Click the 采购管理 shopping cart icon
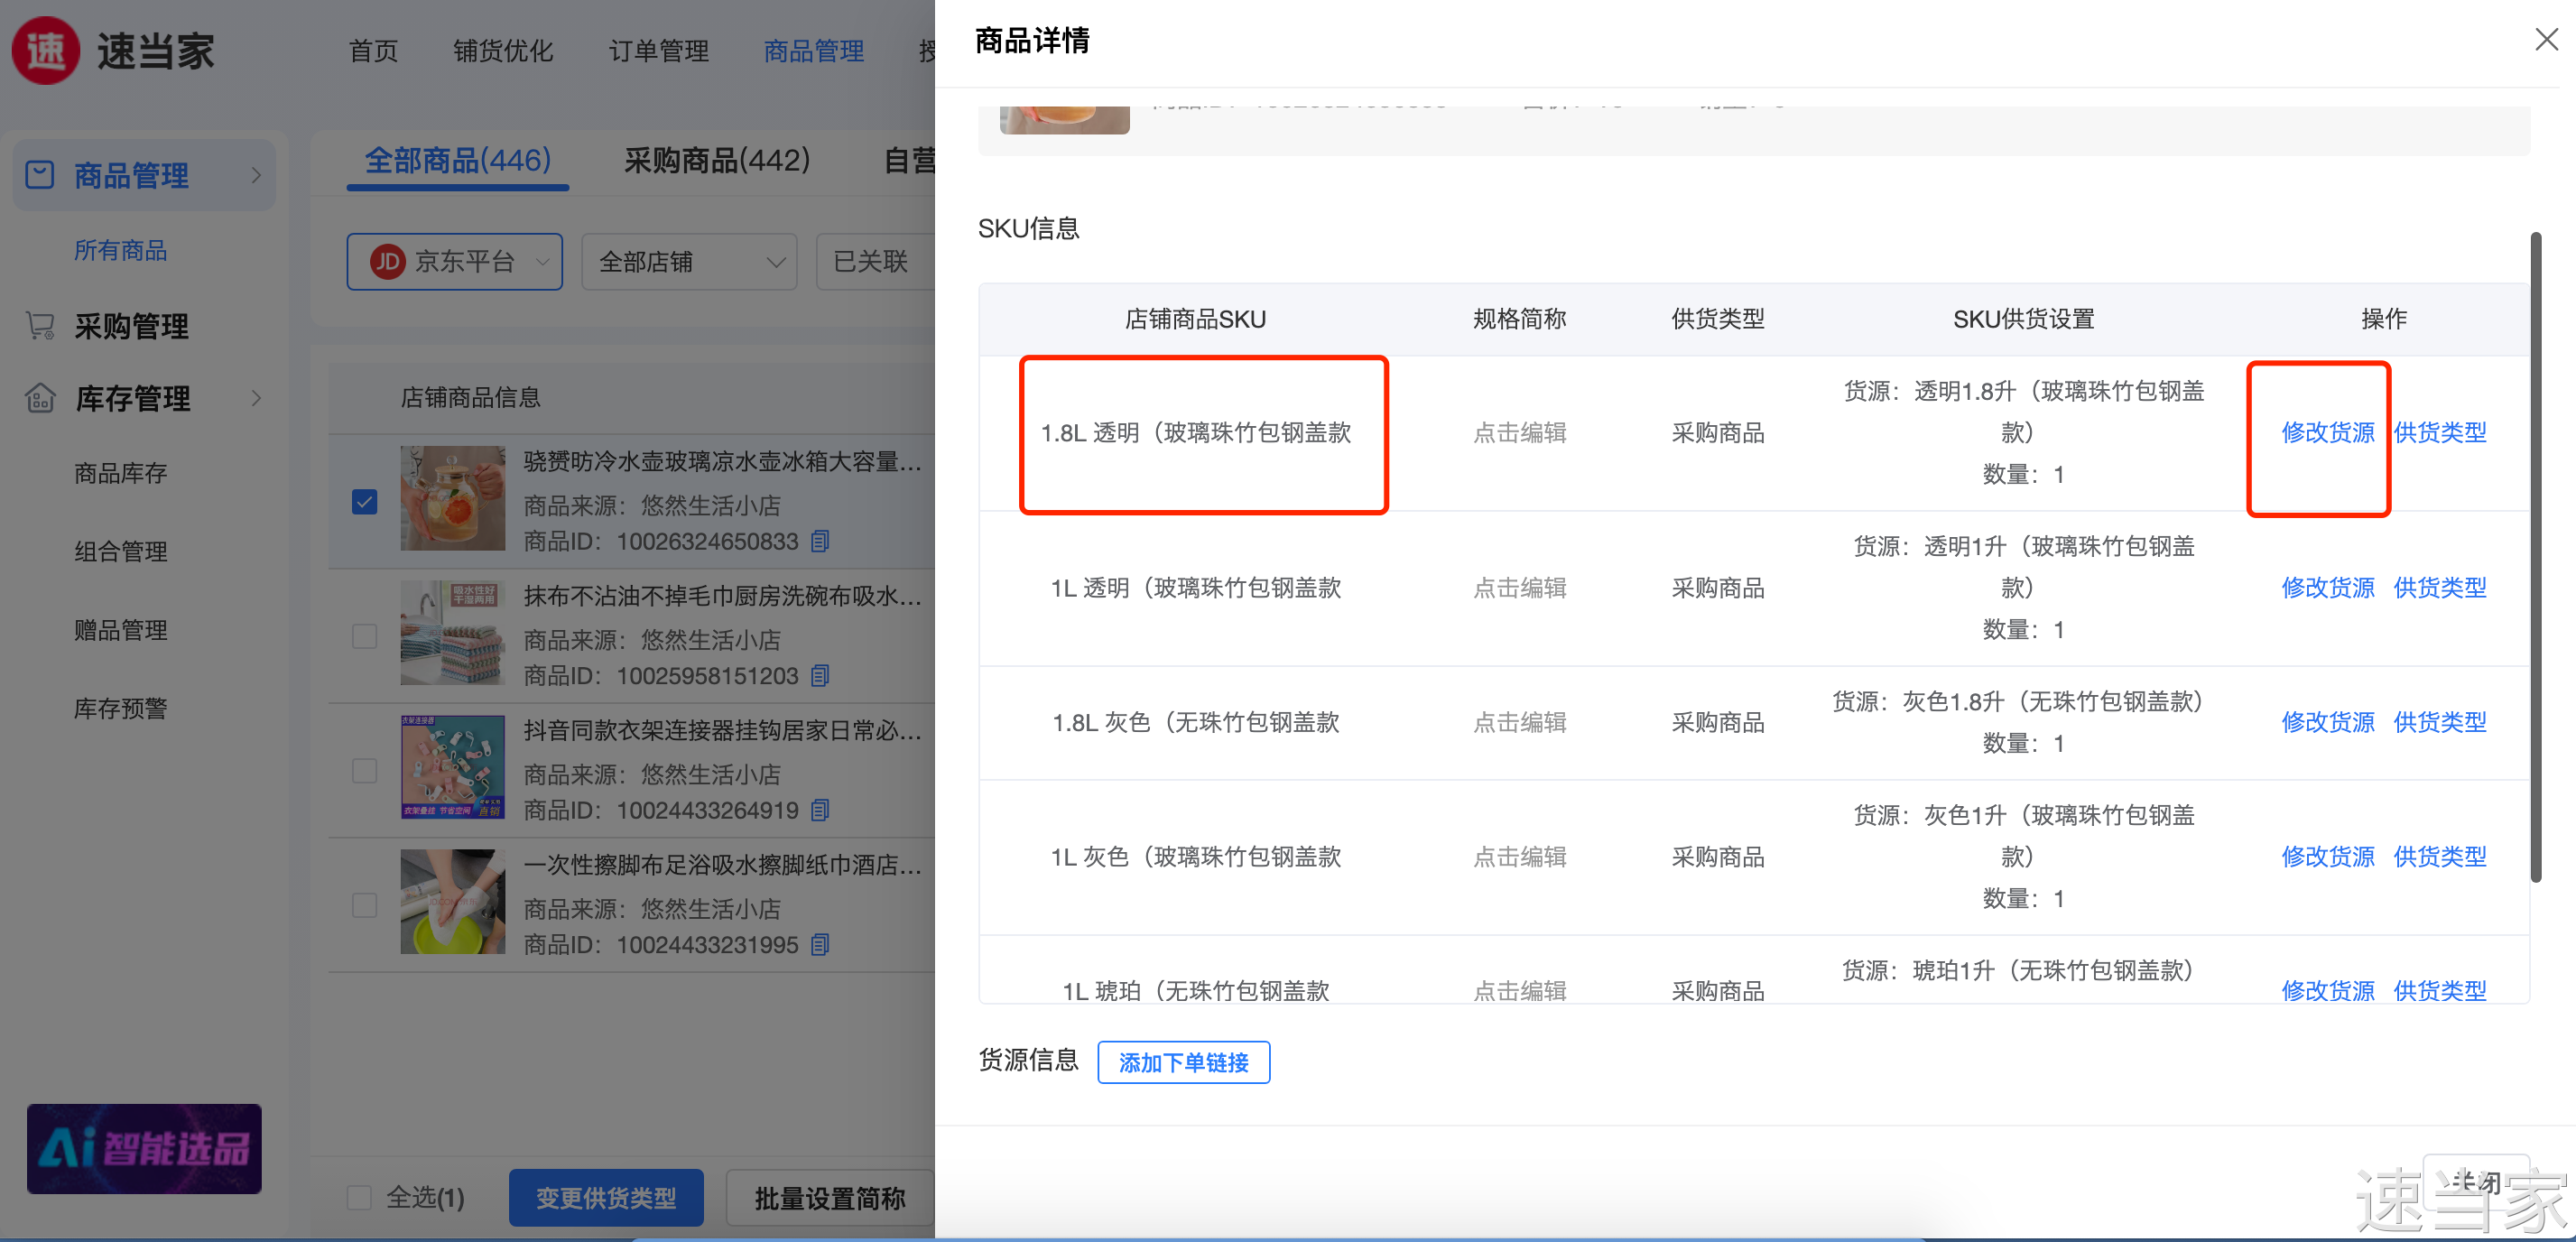Image resolution: width=2576 pixels, height=1242 pixels. (x=40, y=326)
